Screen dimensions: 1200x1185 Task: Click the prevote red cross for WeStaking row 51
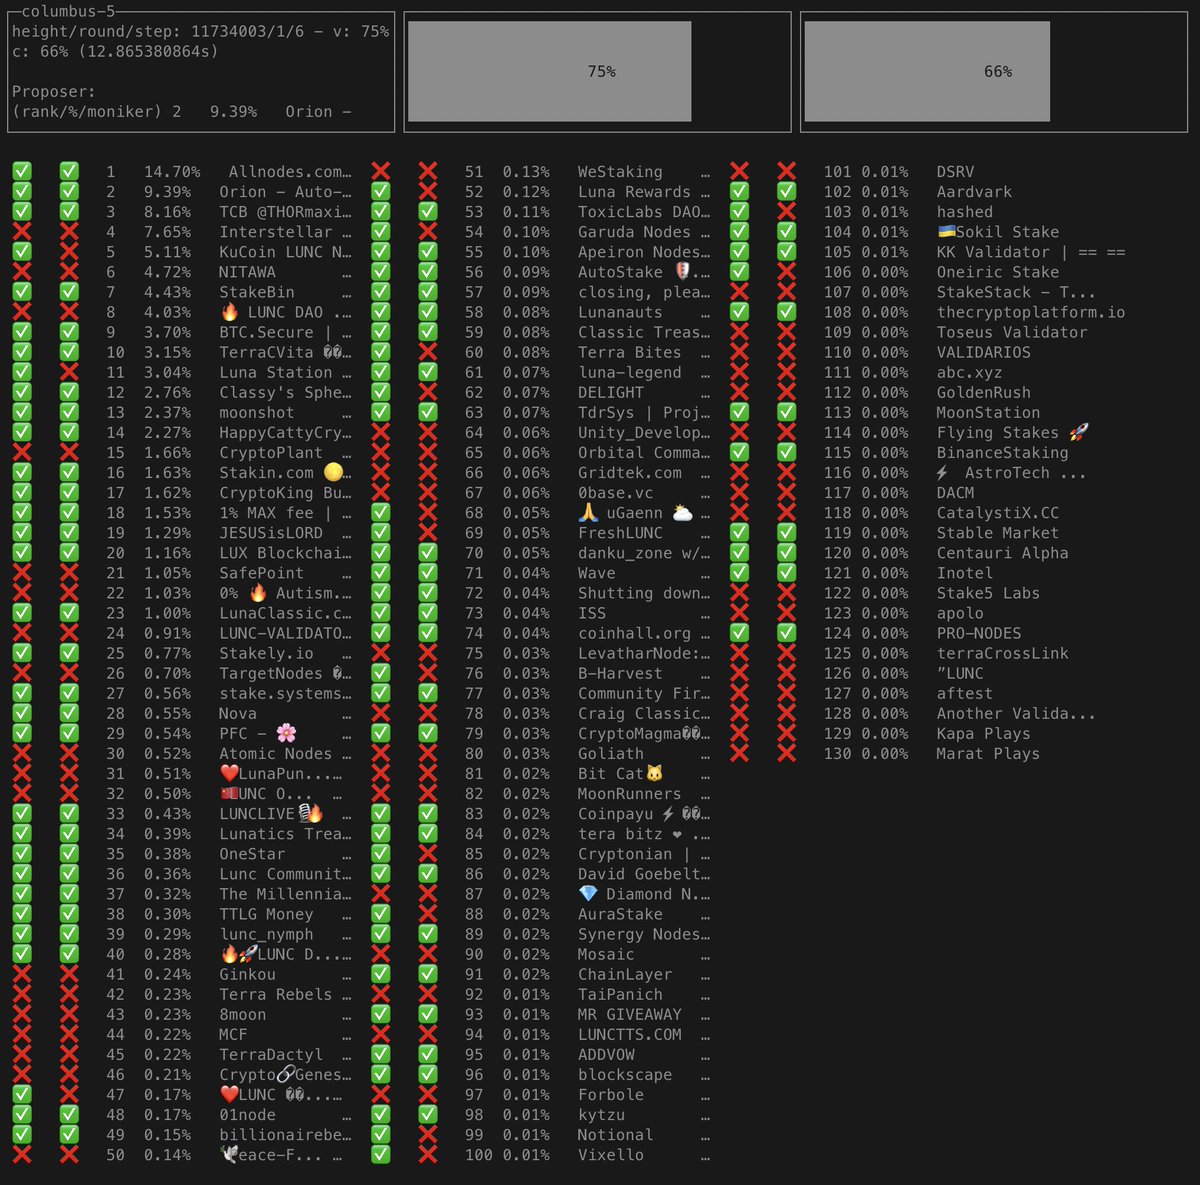(381, 171)
